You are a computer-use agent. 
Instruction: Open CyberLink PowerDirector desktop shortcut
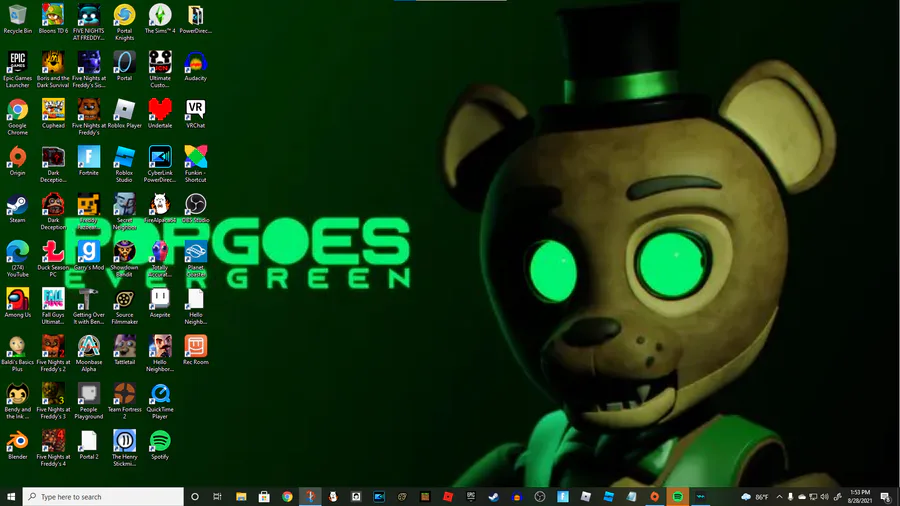pos(160,165)
